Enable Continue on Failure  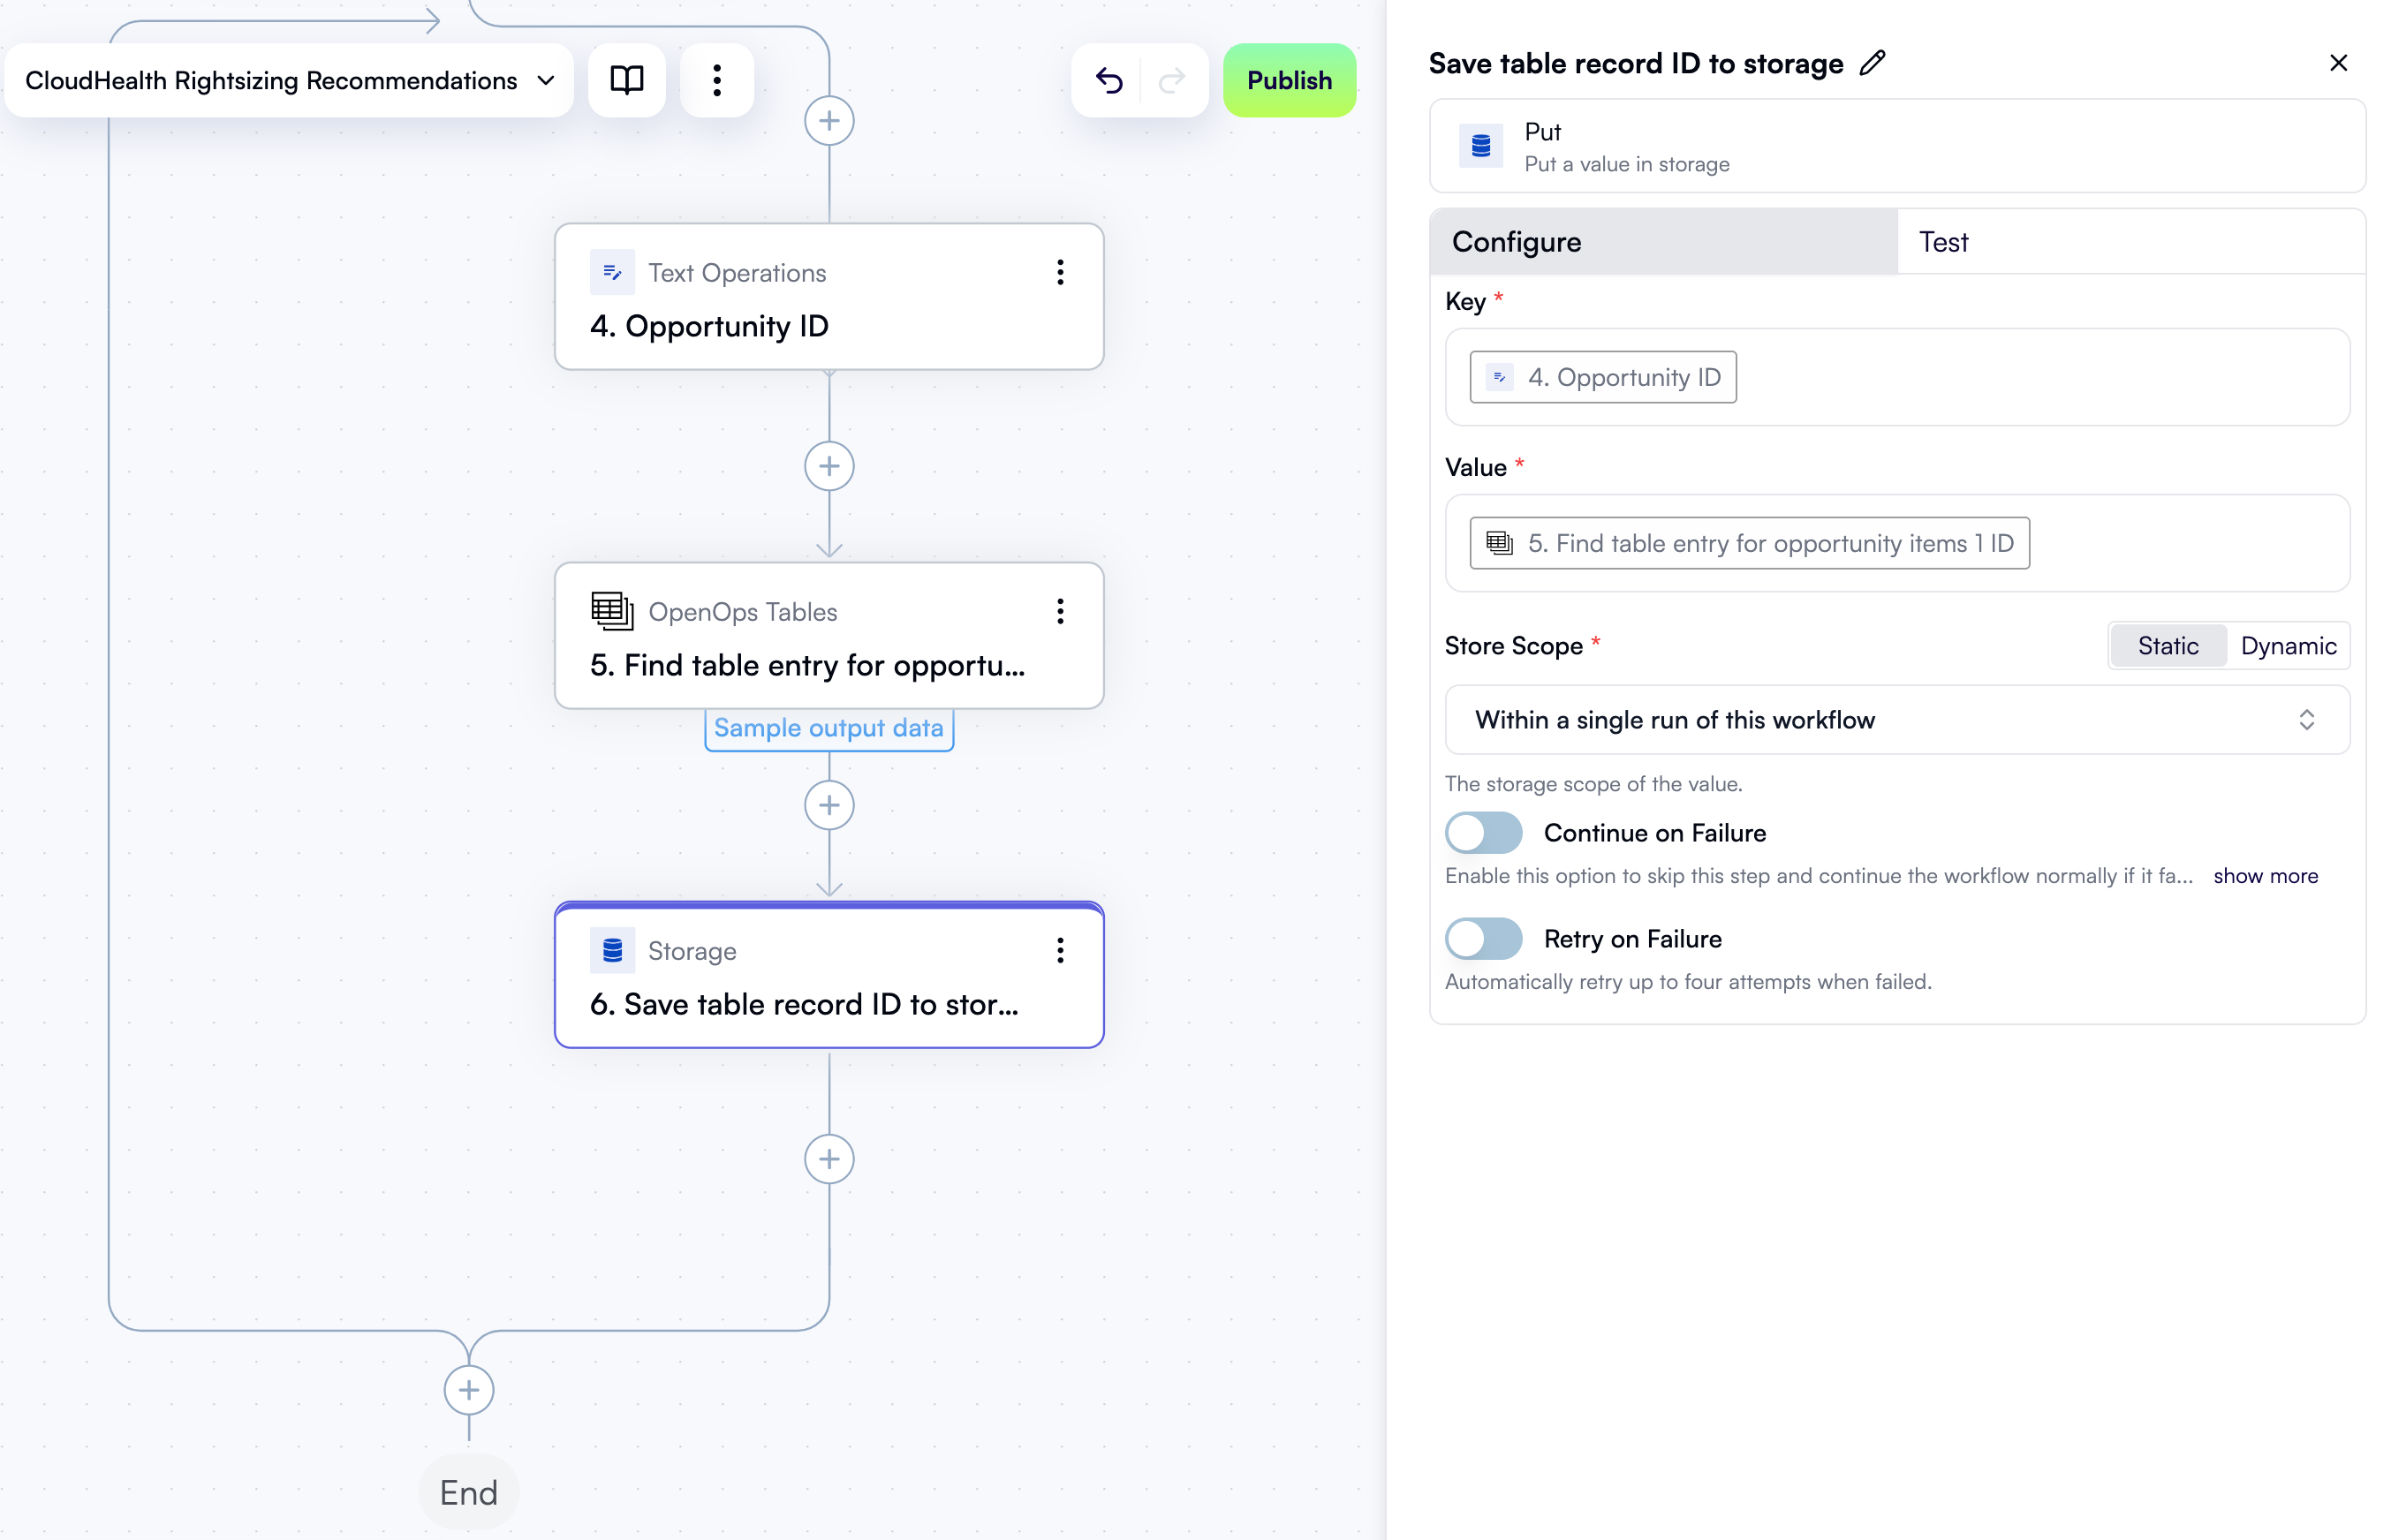point(1483,832)
